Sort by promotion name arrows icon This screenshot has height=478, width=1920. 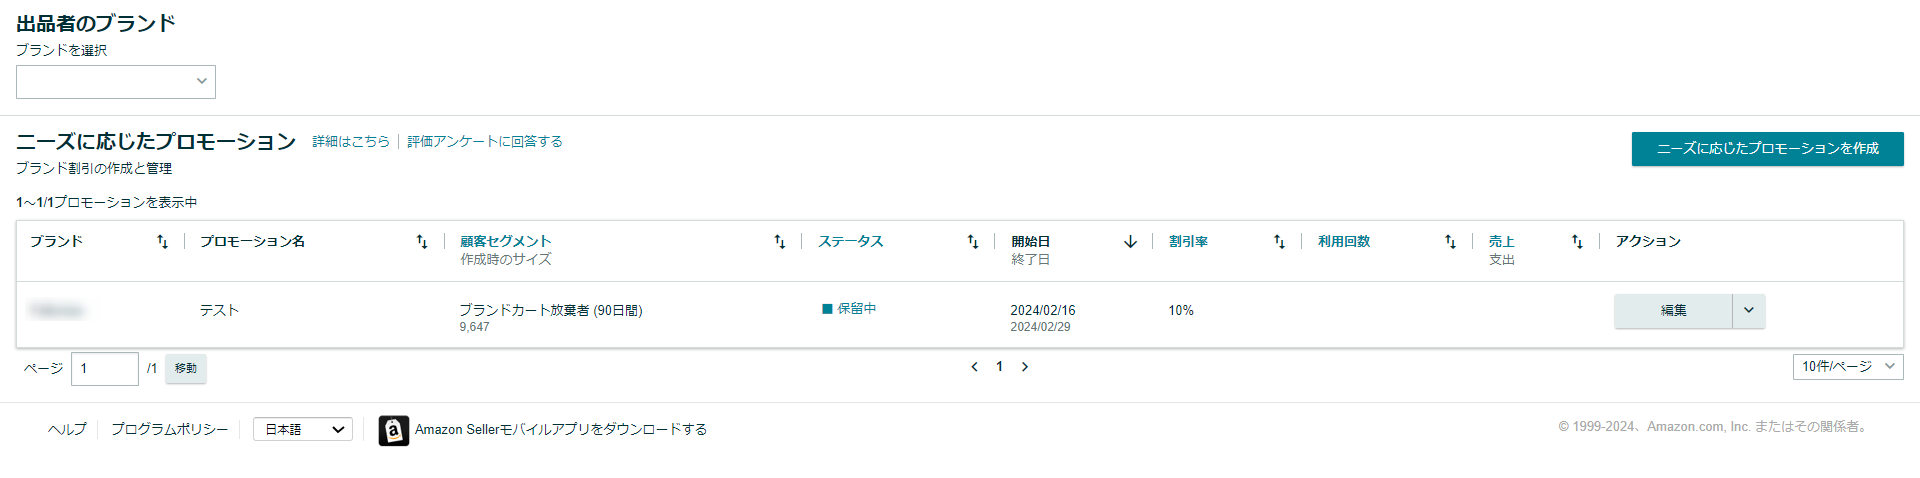click(x=422, y=242)
